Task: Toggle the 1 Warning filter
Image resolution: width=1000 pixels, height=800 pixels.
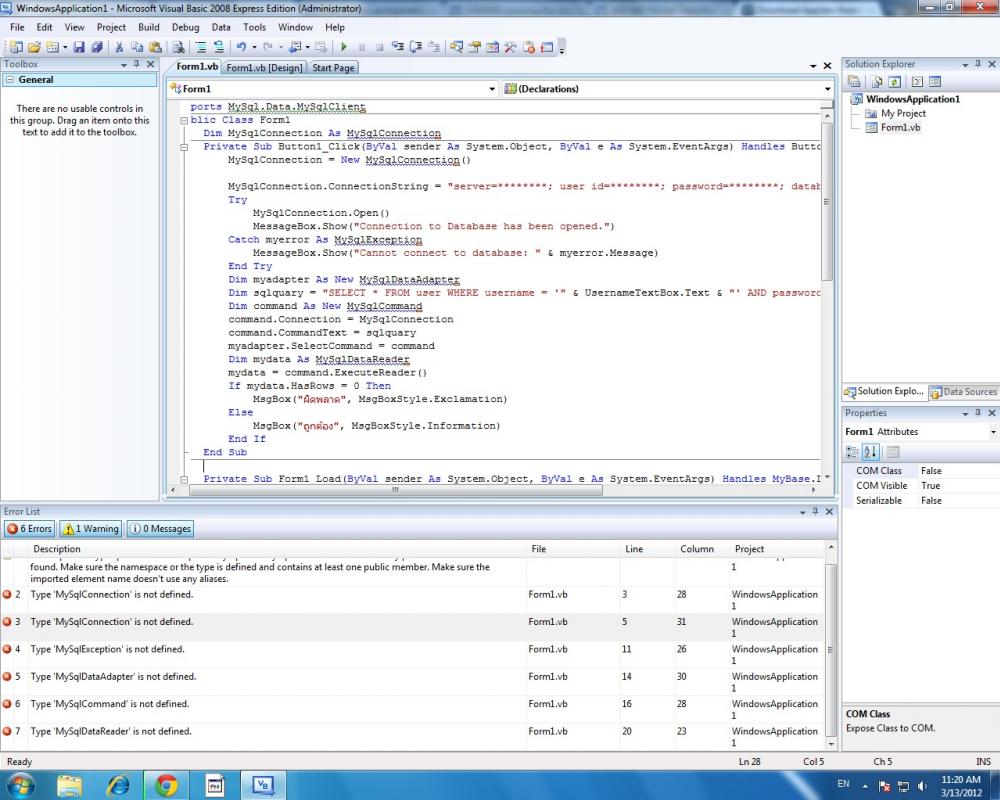Action: [x=90, y=529]
